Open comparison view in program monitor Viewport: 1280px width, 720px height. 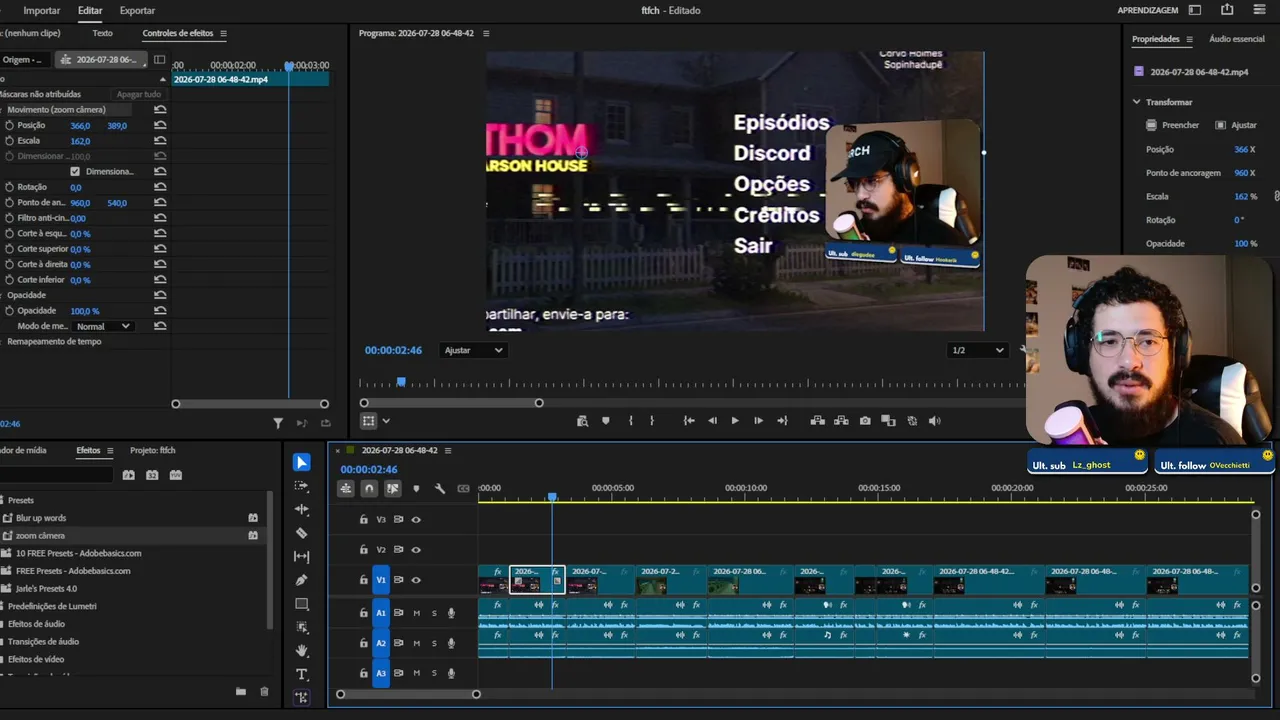888,421
